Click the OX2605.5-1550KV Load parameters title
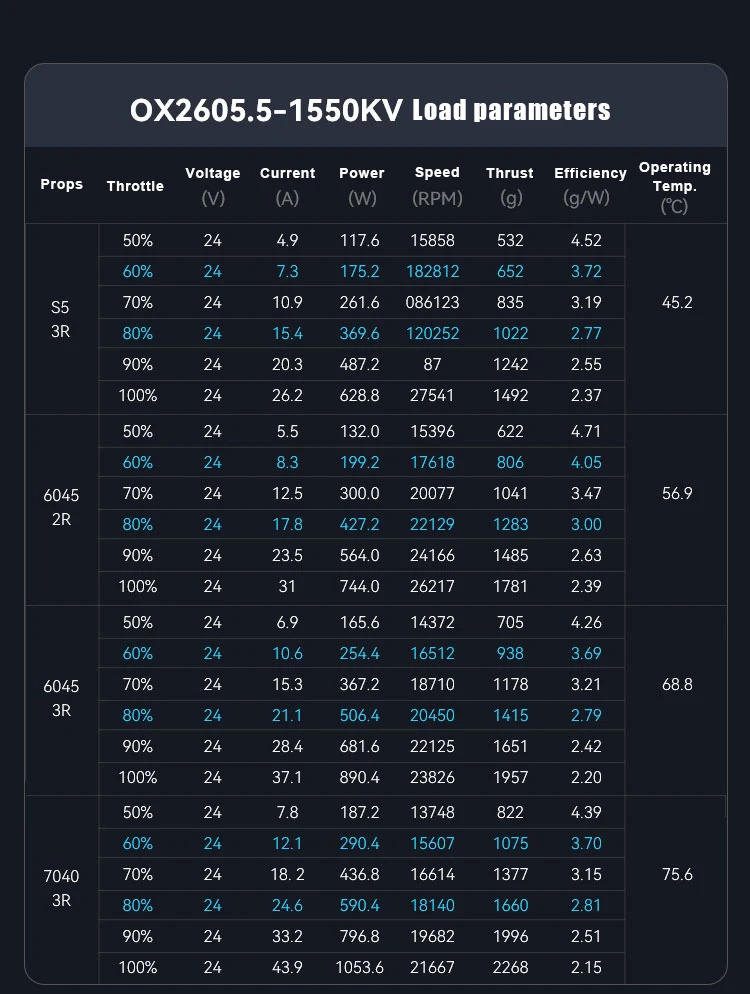 click(x=370, y=109)
